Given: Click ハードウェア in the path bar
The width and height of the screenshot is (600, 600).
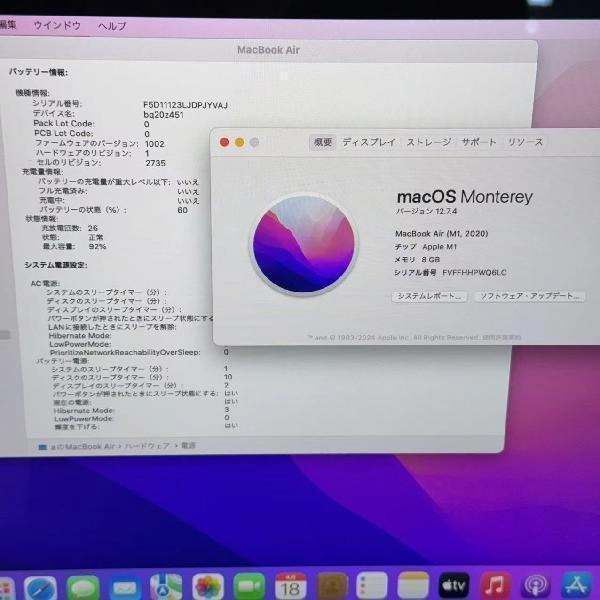Looking at the screenshot, I should point(147,446).
